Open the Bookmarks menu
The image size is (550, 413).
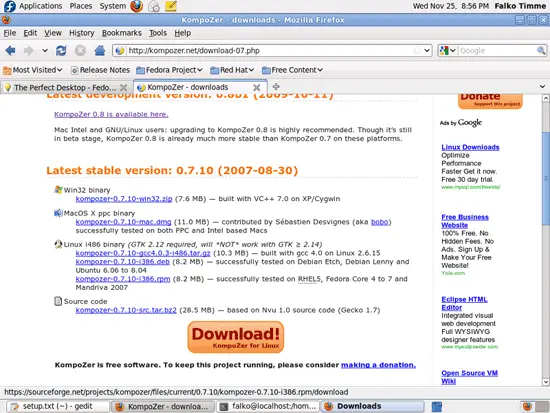122,33
